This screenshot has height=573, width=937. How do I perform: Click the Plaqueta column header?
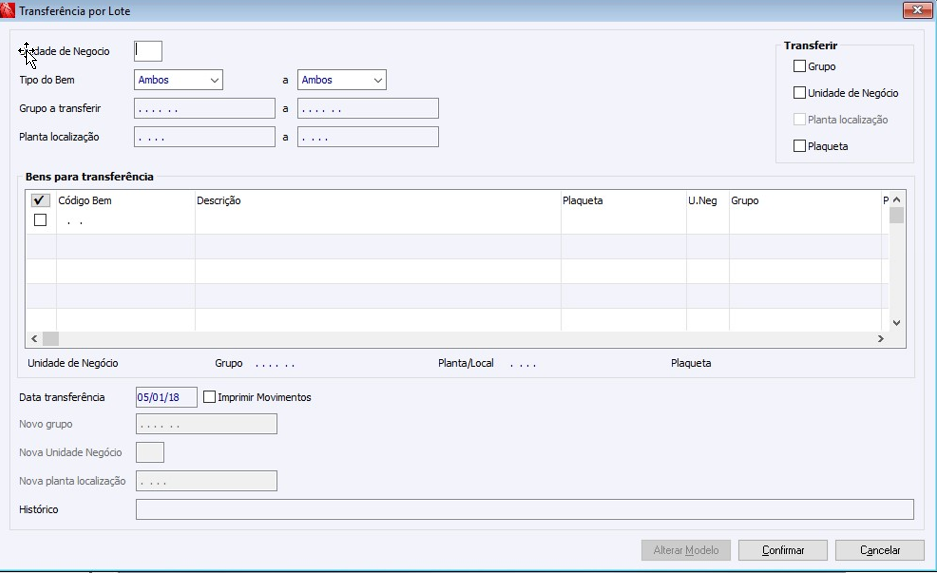click(623, 200)
